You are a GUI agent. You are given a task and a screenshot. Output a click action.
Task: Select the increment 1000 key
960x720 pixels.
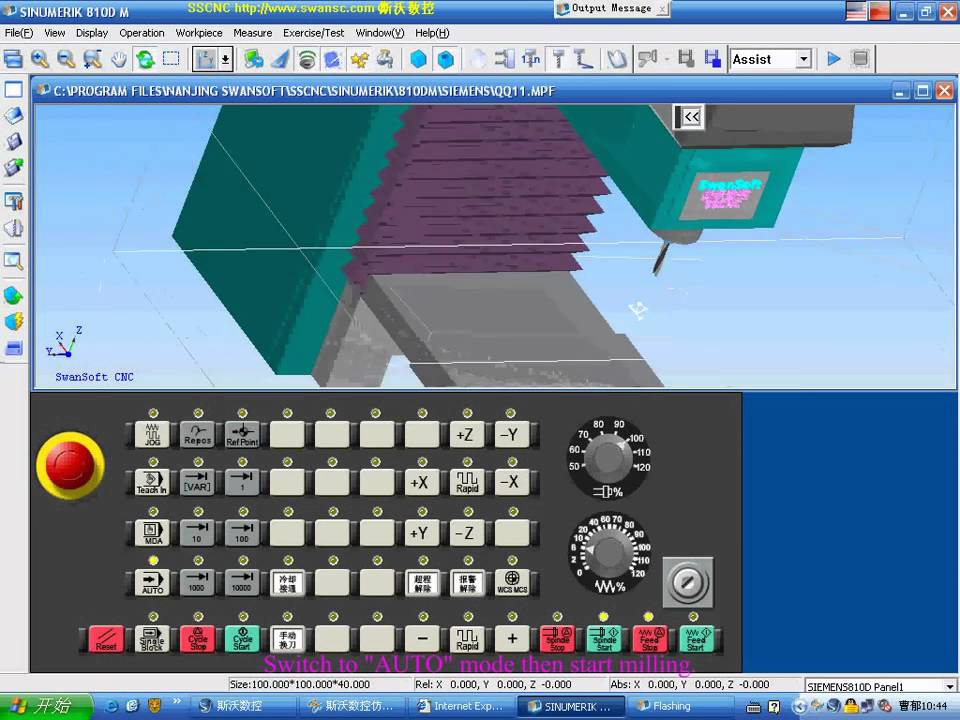[198, 582]
